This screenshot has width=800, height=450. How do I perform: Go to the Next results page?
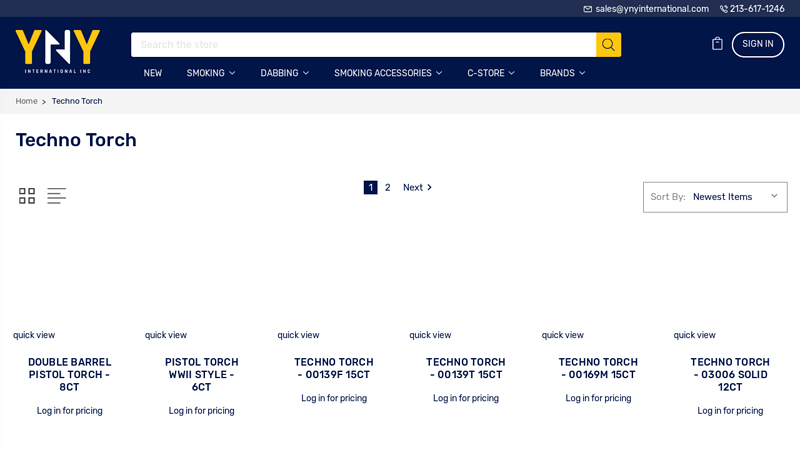click(417, 188)
